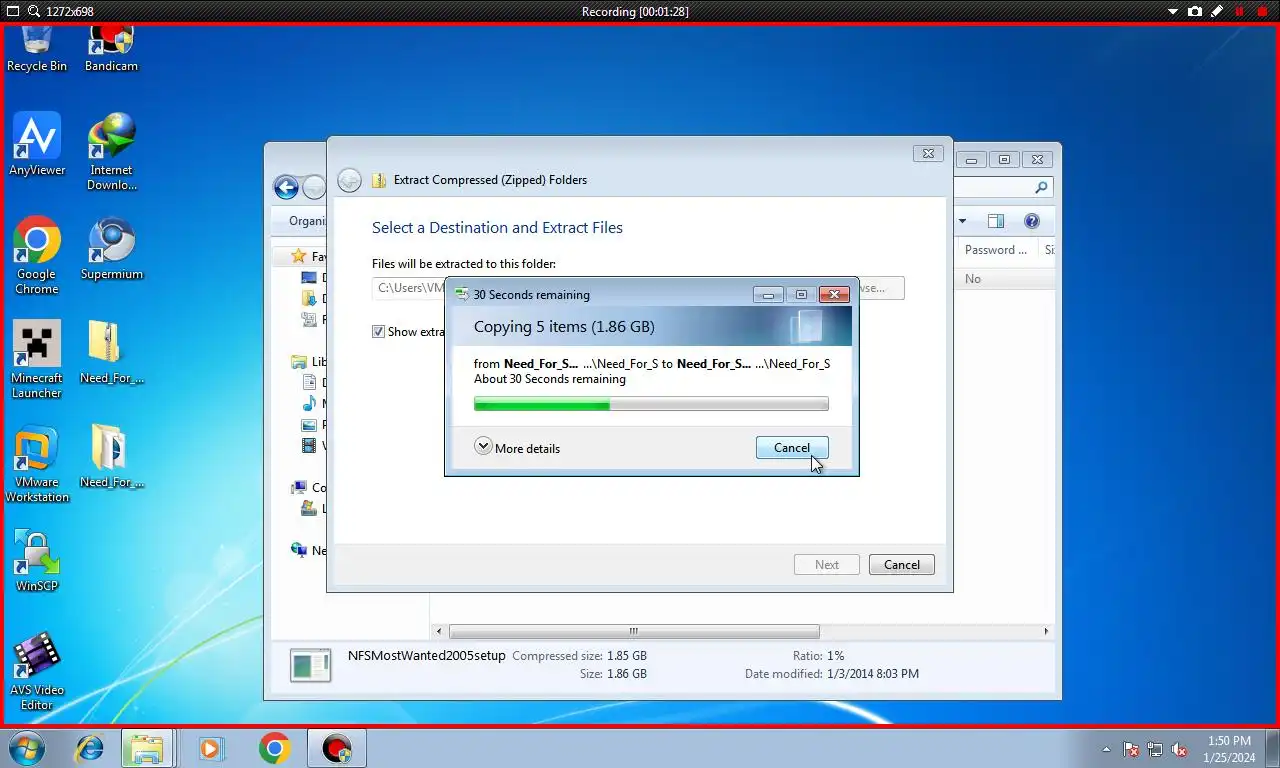Click 'Date modified: 1/3/2014 8:03 PM' text
Screen dimensions: 1280x768
click(x=832, y=674)
